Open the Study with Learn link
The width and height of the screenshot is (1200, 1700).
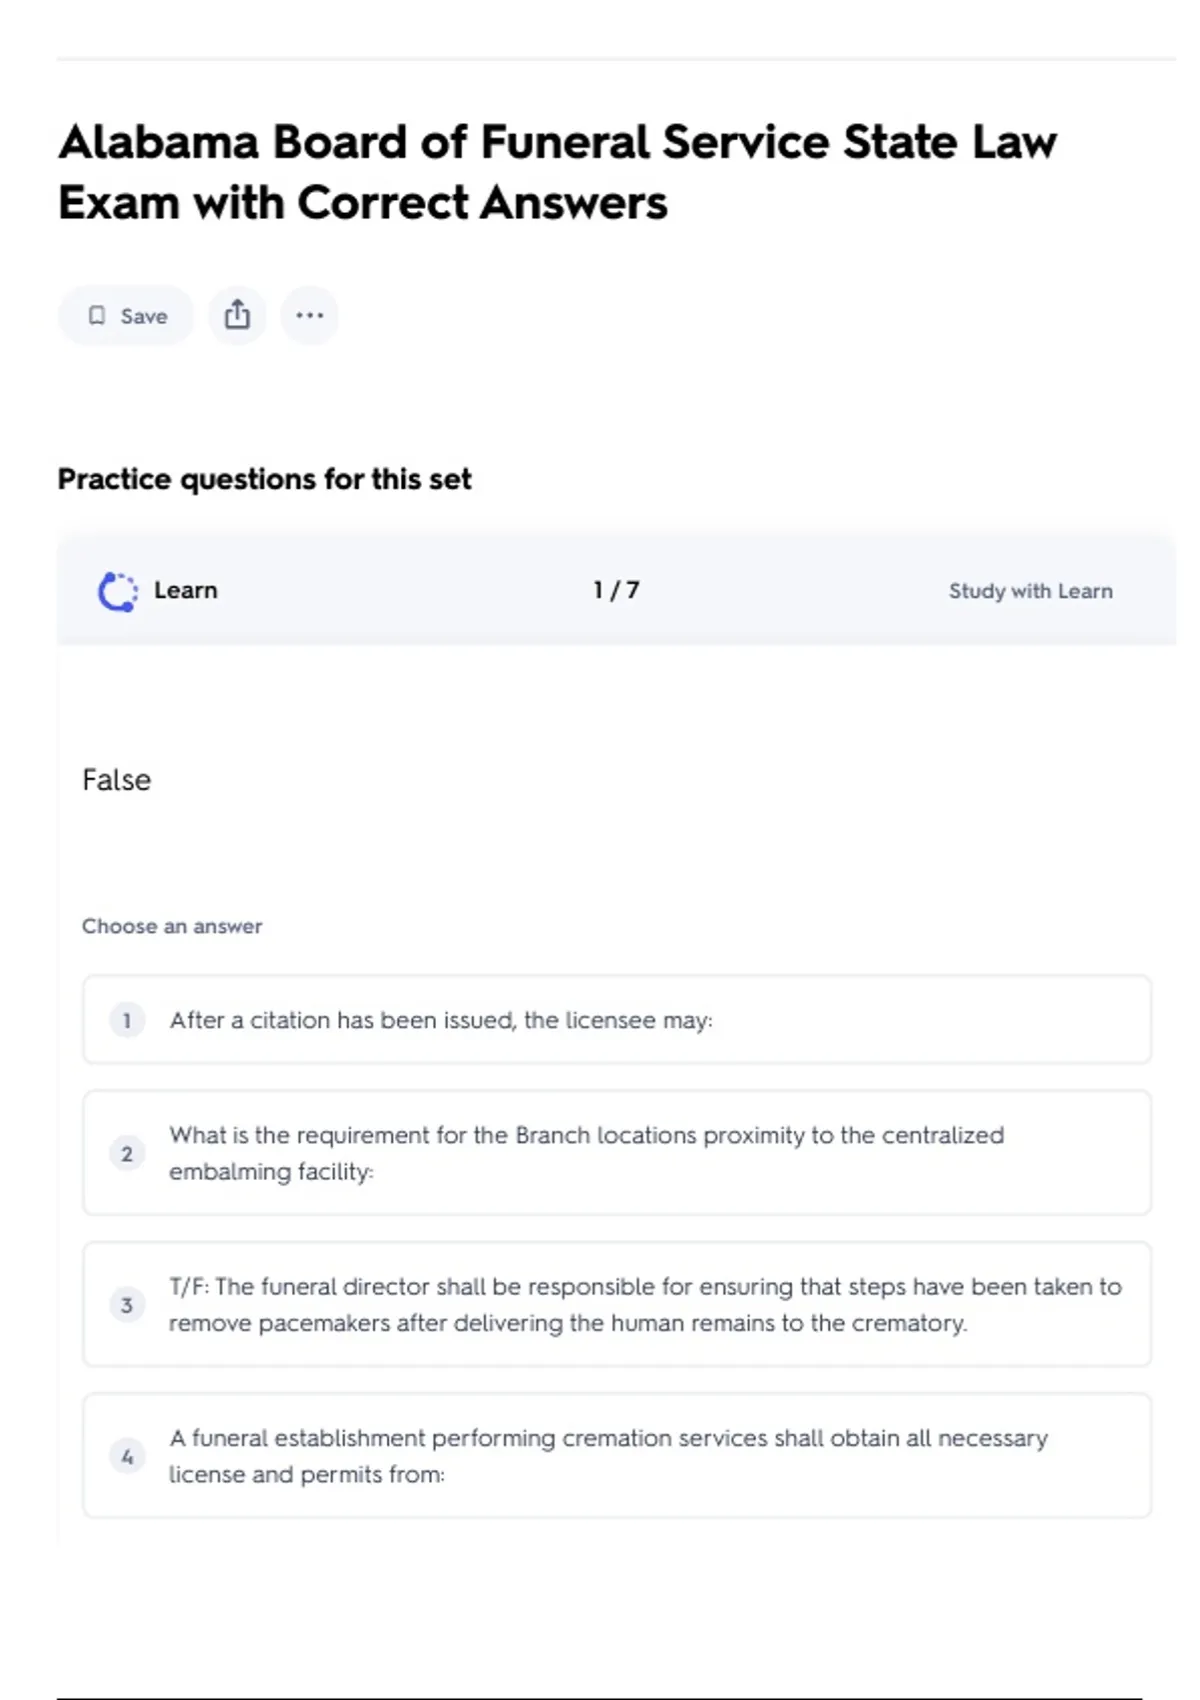coord(1030,591)
